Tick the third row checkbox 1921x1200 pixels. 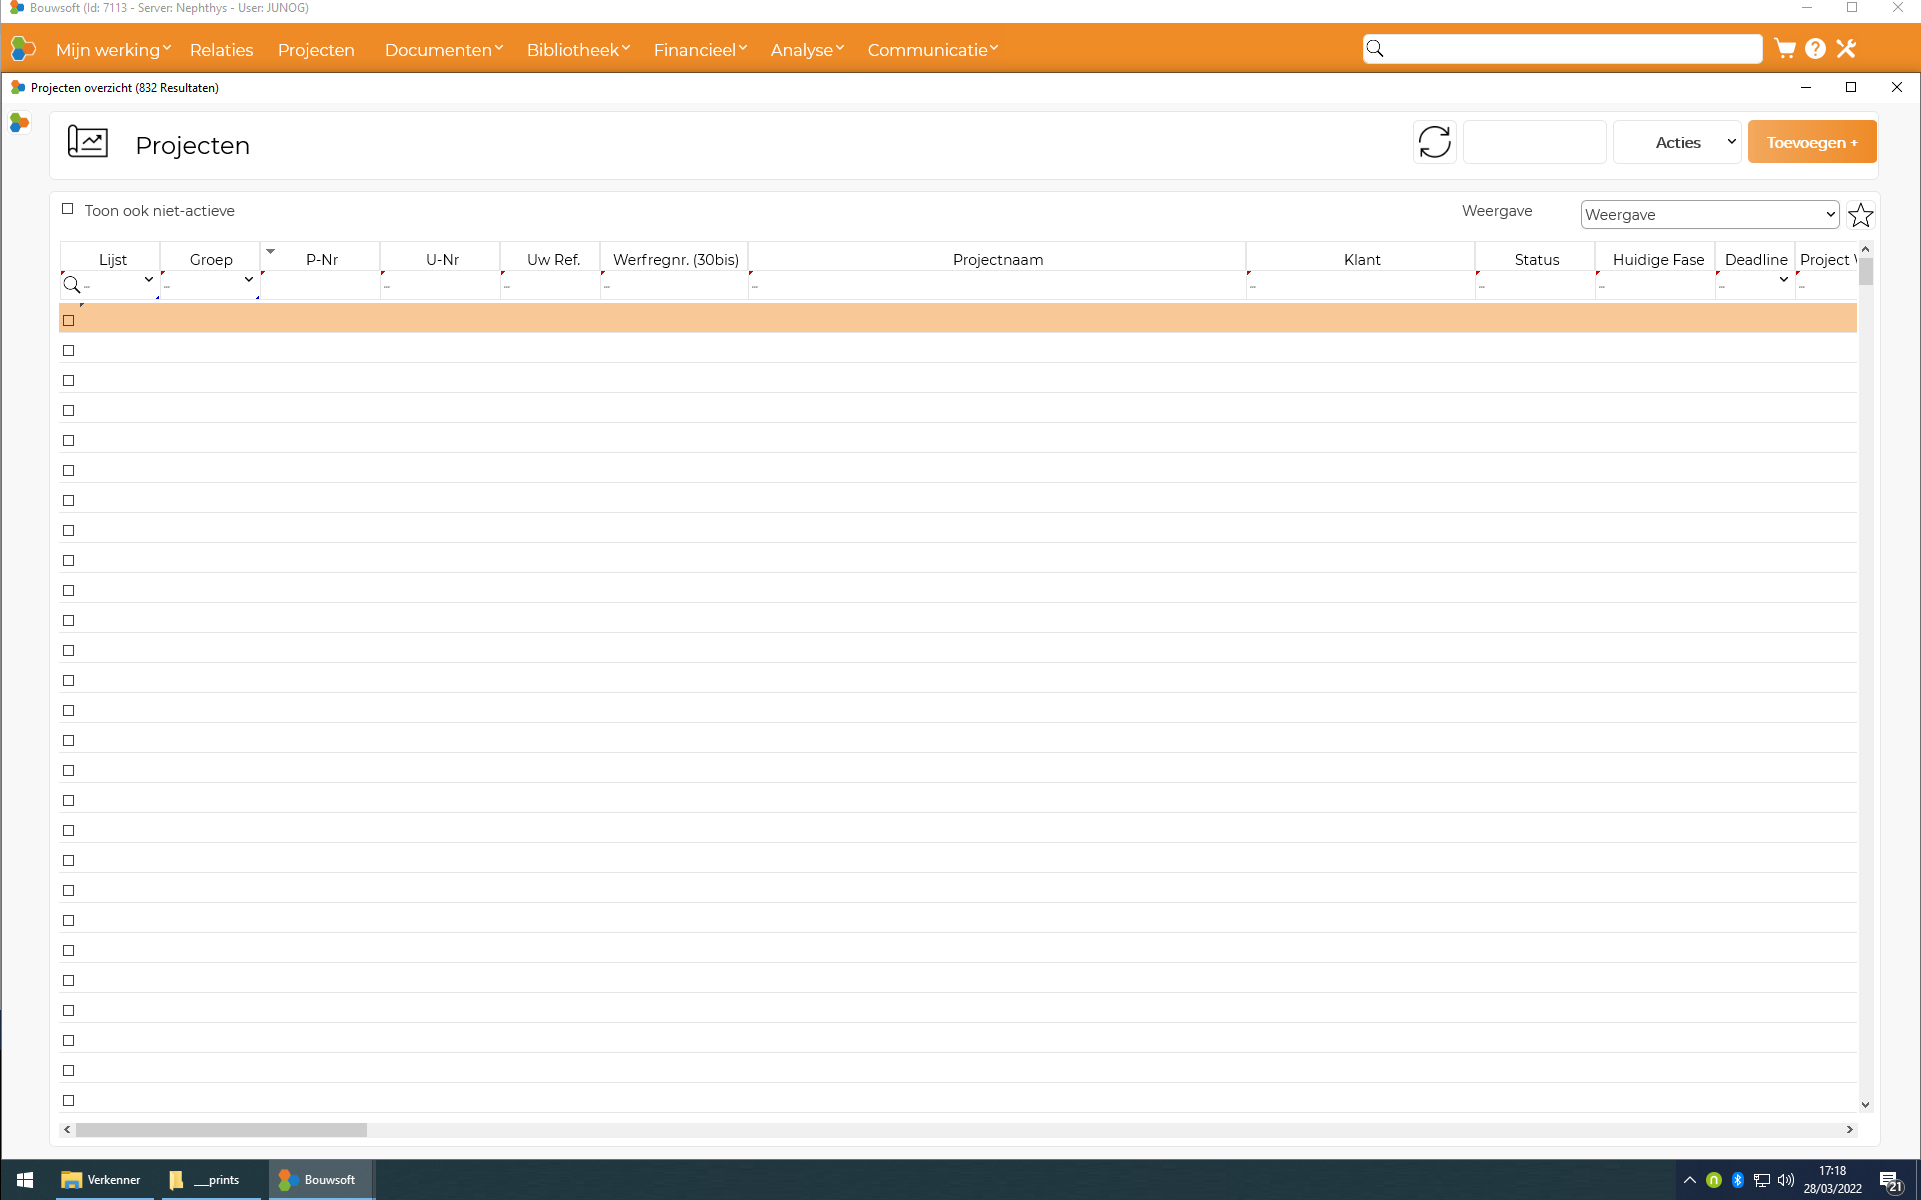[69, 381]
